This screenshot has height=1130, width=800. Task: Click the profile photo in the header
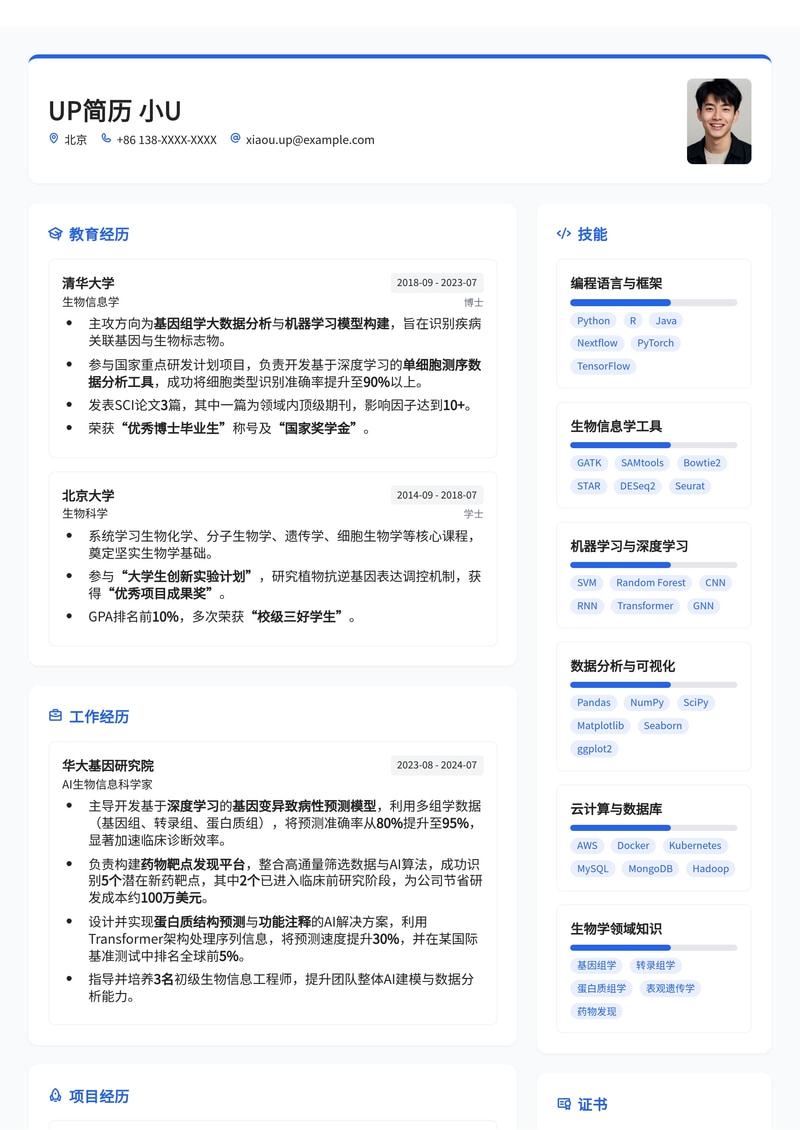(718, 122)
